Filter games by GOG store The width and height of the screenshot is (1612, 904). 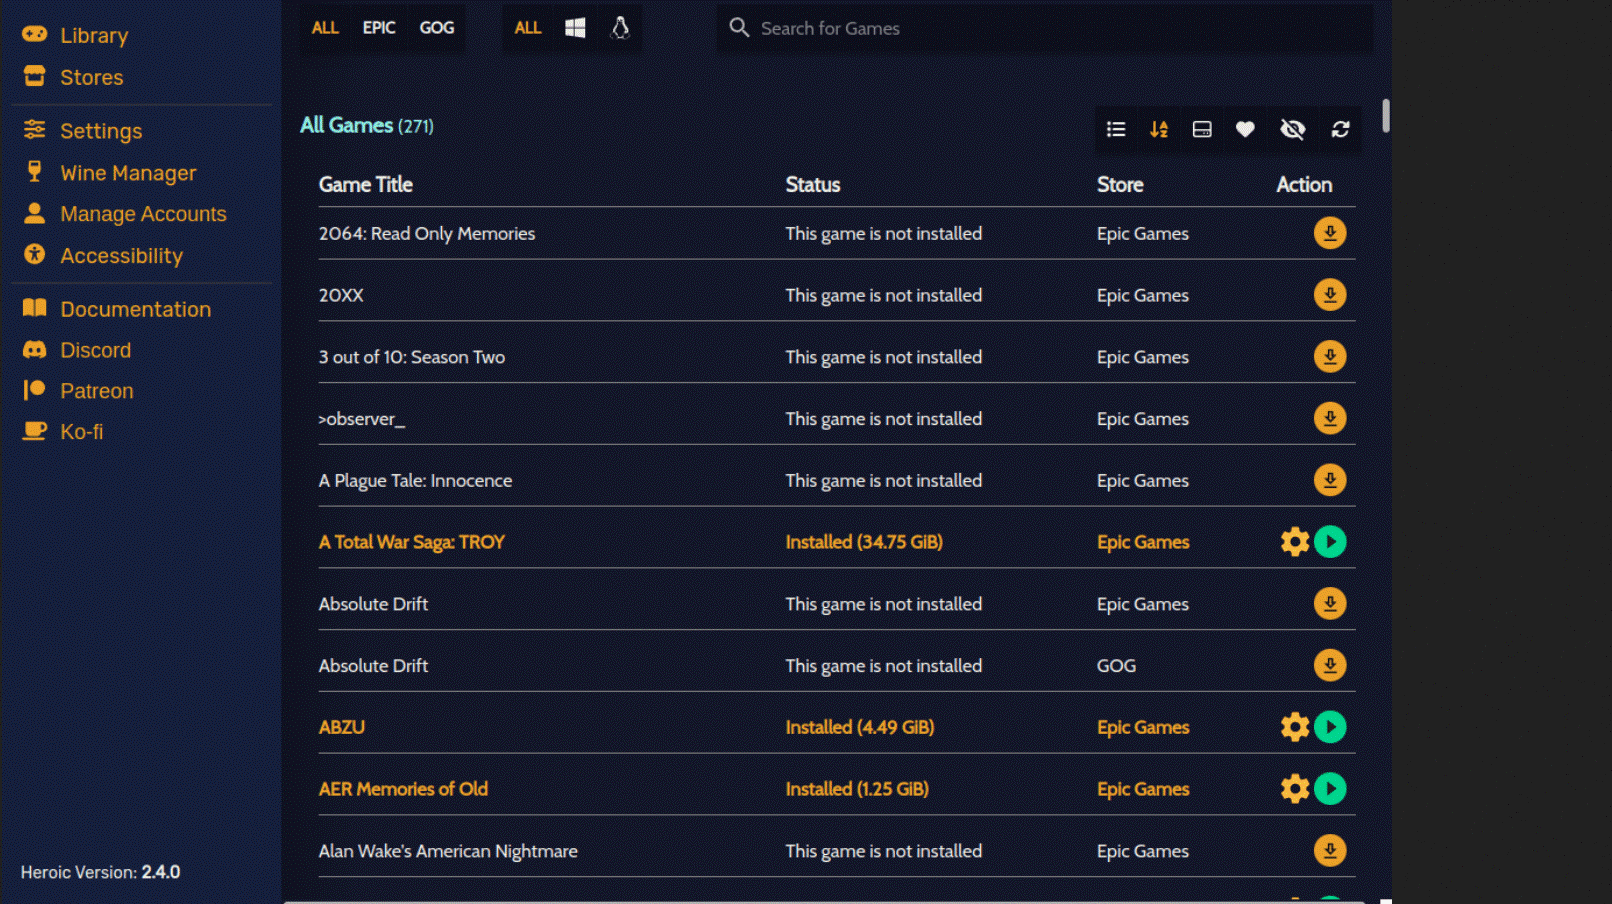(436, 28)
